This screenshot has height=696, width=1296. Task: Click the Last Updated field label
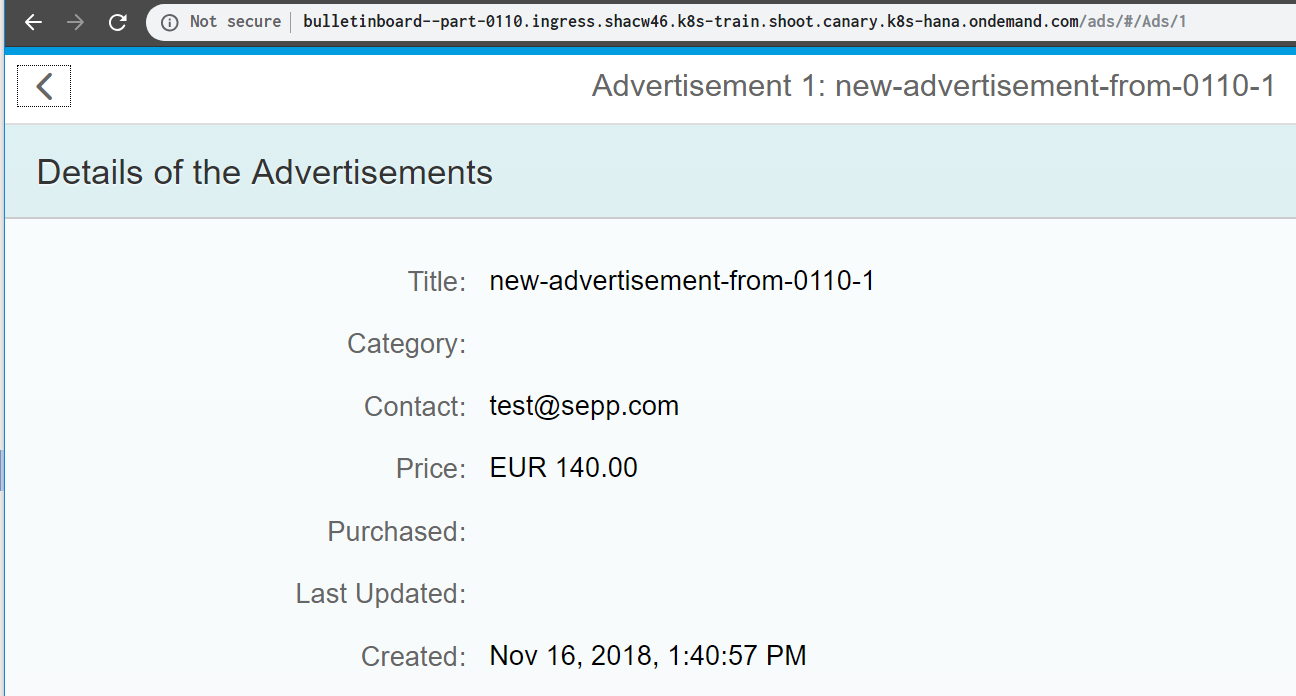point(381,594)
